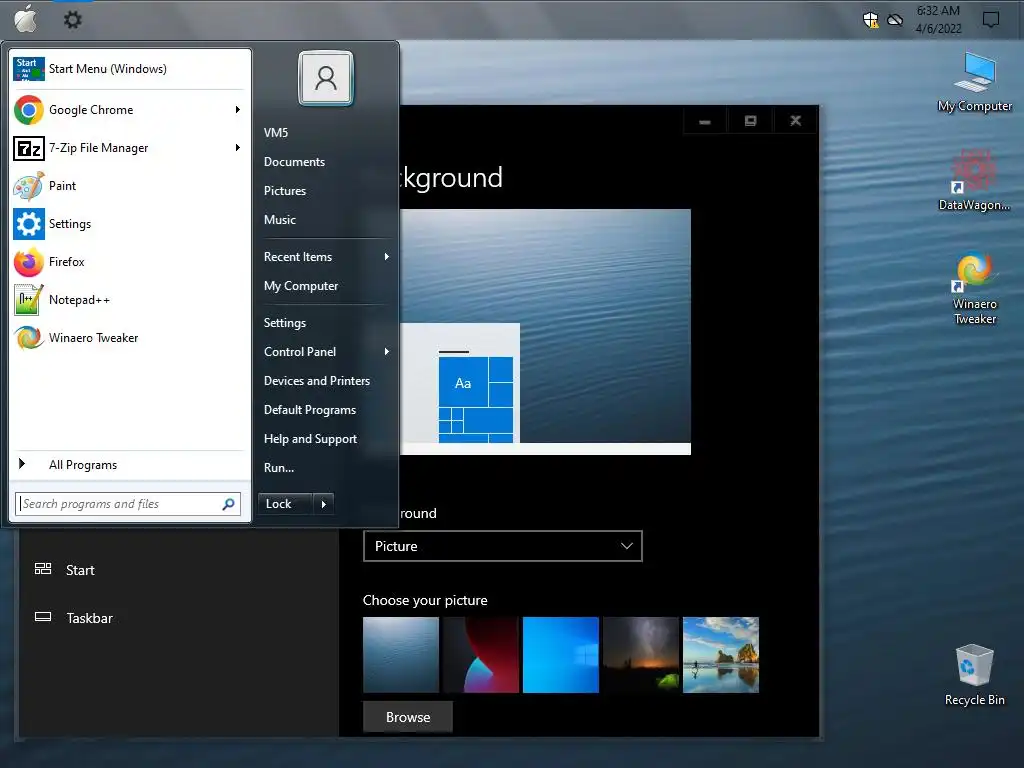The width and height of the screenshot is (1024, 768).
Task: Open Notepad++ from start menu
Action: coord(129,300)
